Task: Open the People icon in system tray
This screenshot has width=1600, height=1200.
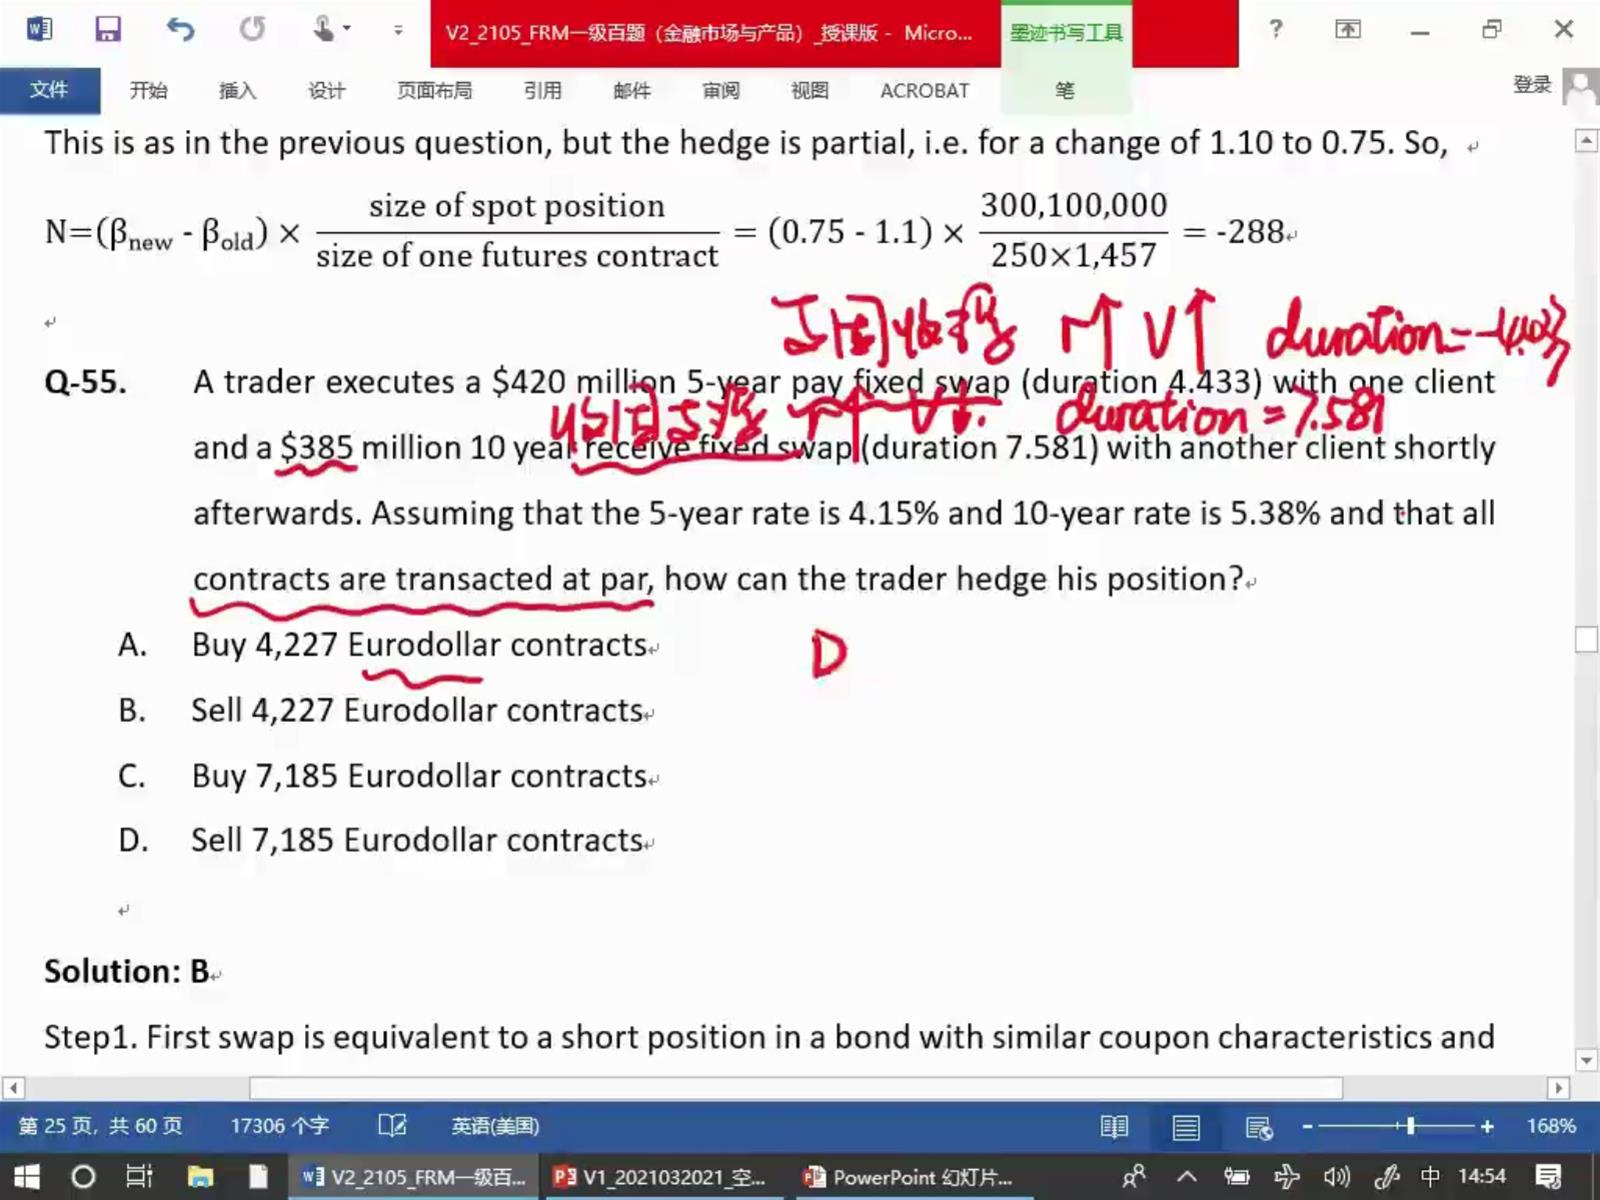Action: pos(1134,1177)
